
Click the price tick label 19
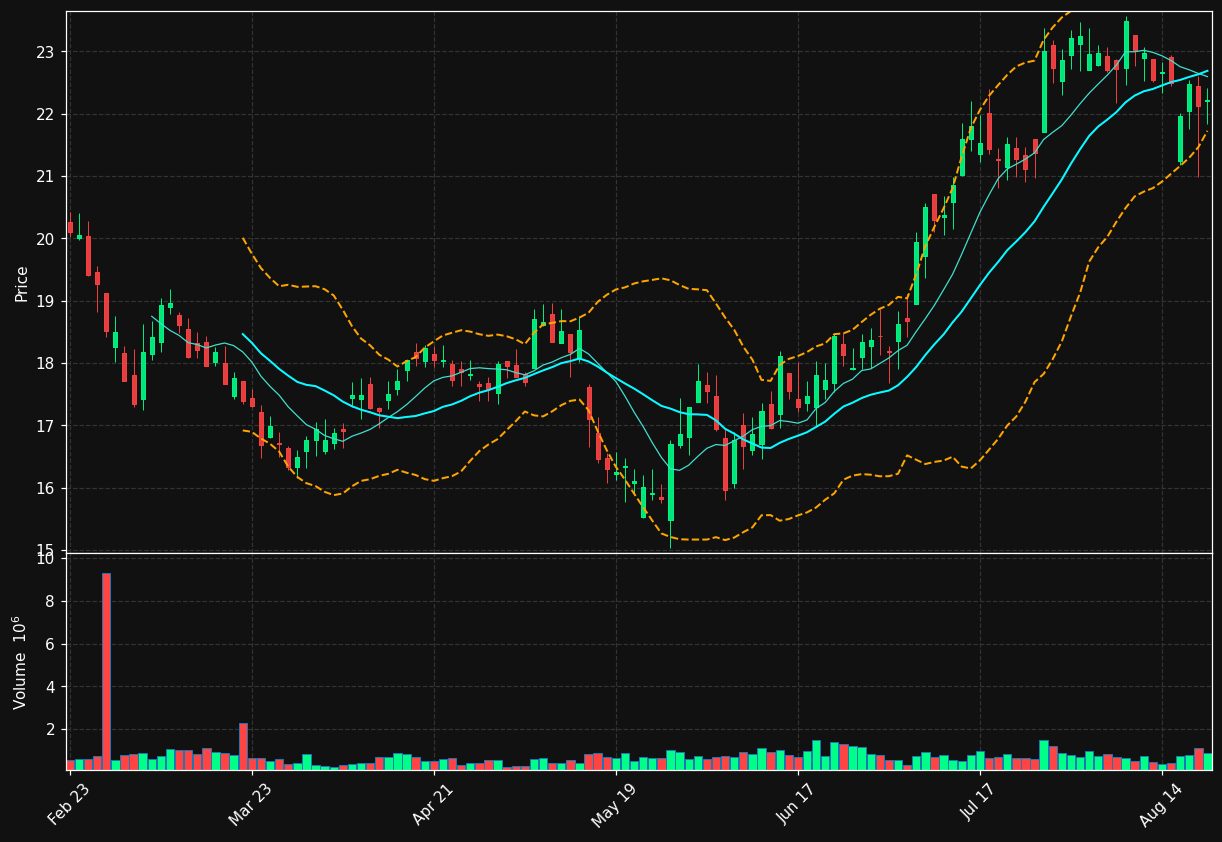[47, 301]
